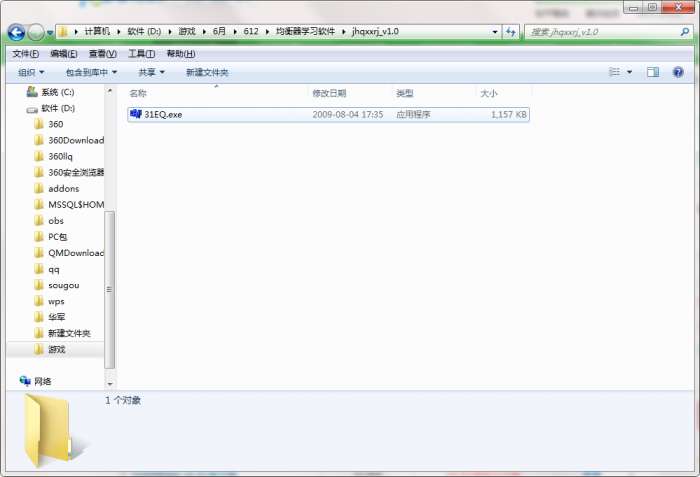Click the search magnifier icon
This screenshot has height=477, width=700.
[684, 32]
